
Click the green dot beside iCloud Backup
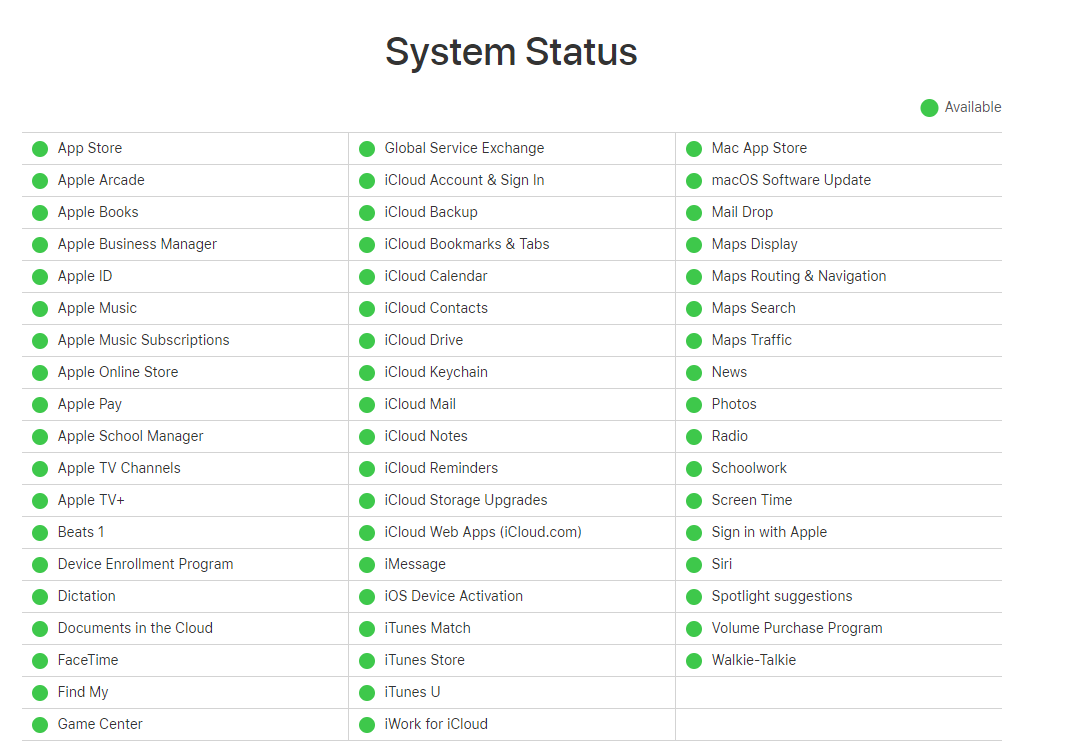point(367,213)
